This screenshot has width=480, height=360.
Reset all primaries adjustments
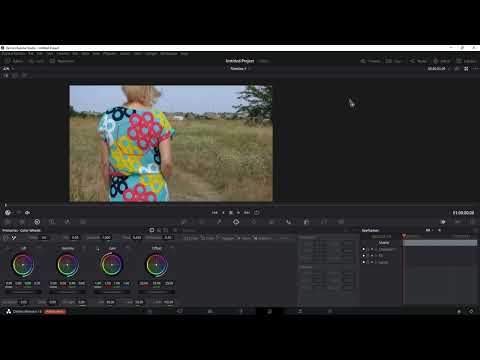175,230
